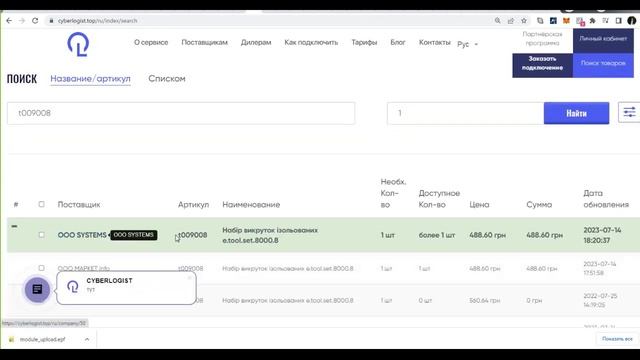Check the OOO SYSTEMS row checkbox
Screen dimensions: 640x360
click(41, 235)
